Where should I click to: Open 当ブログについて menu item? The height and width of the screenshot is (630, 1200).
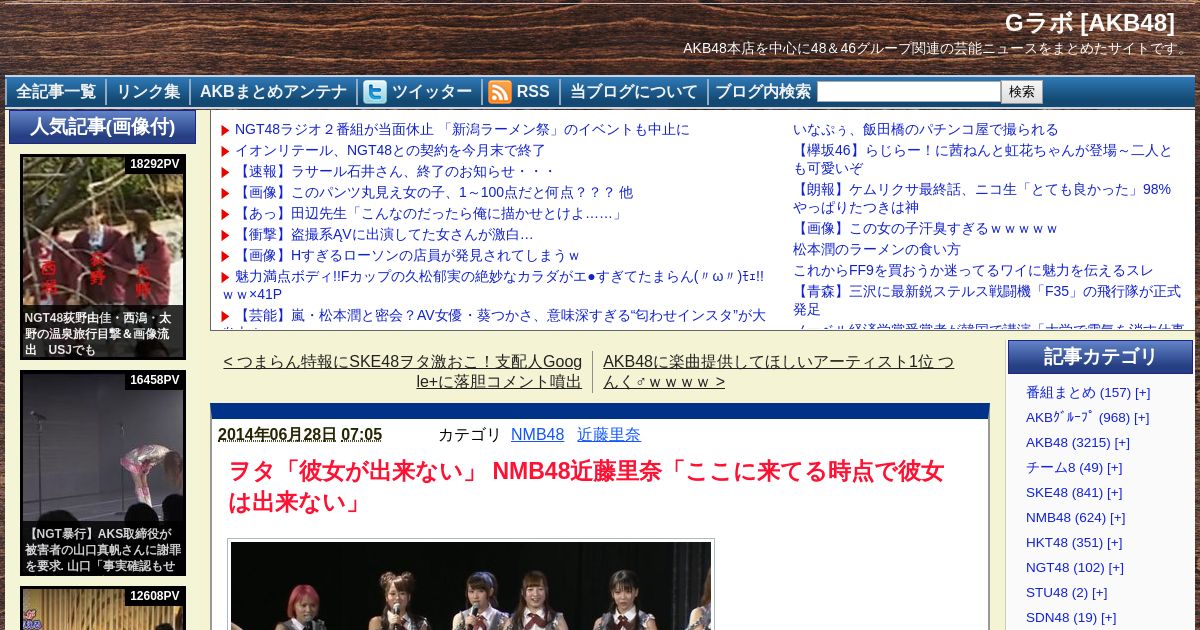point(634,92)
